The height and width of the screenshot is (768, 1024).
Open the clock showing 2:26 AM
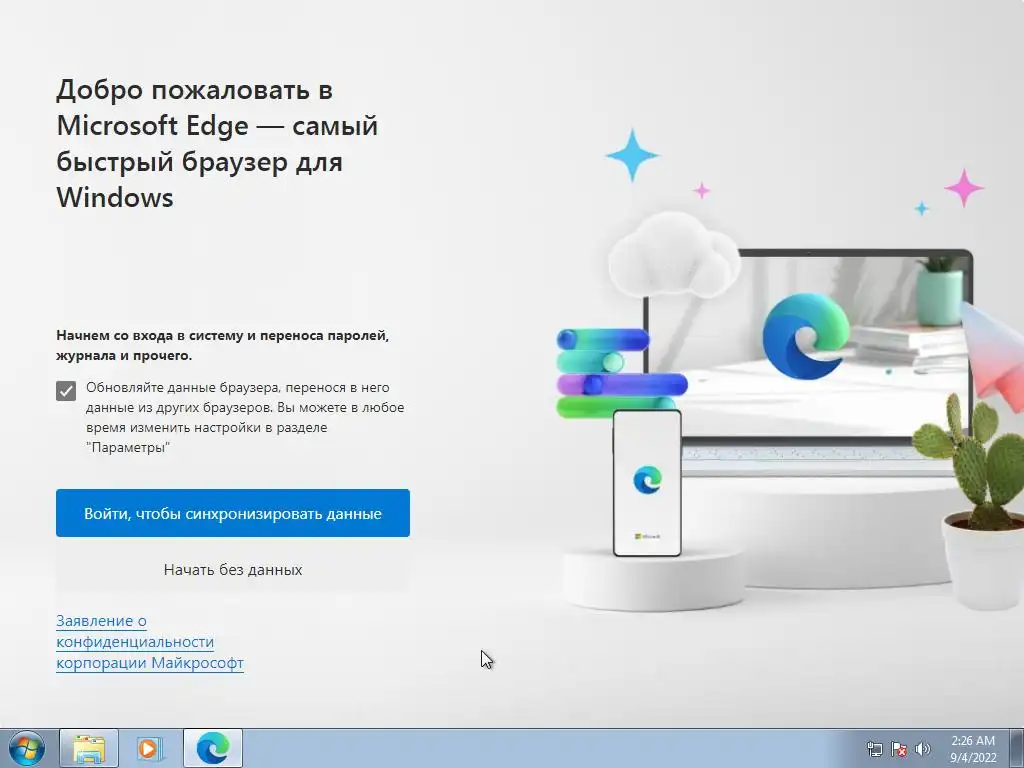point(973,749)
